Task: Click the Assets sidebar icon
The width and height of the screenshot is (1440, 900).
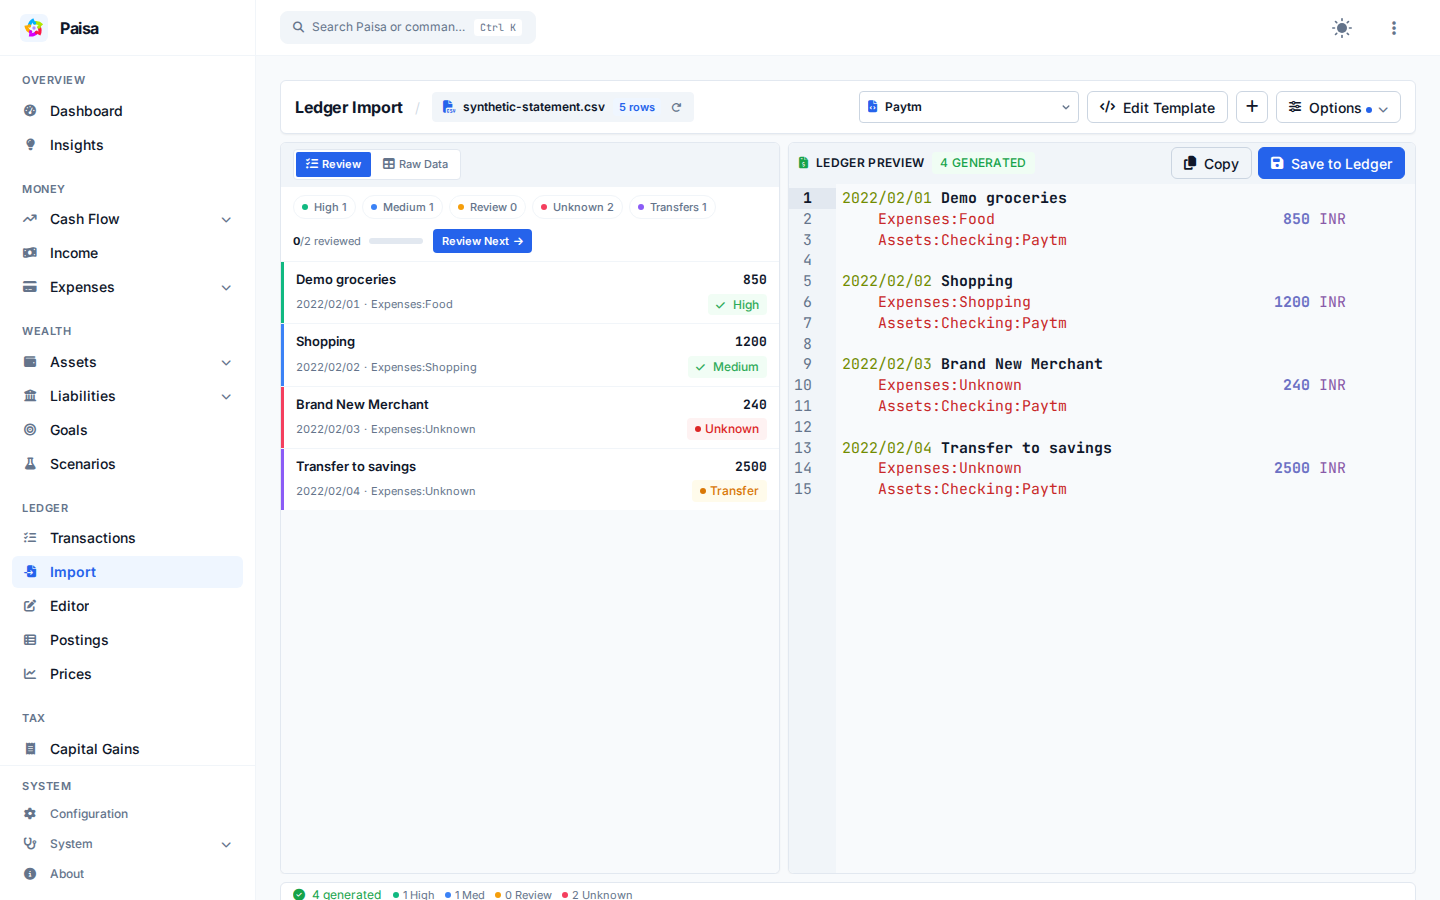Action: coord(30,362)
